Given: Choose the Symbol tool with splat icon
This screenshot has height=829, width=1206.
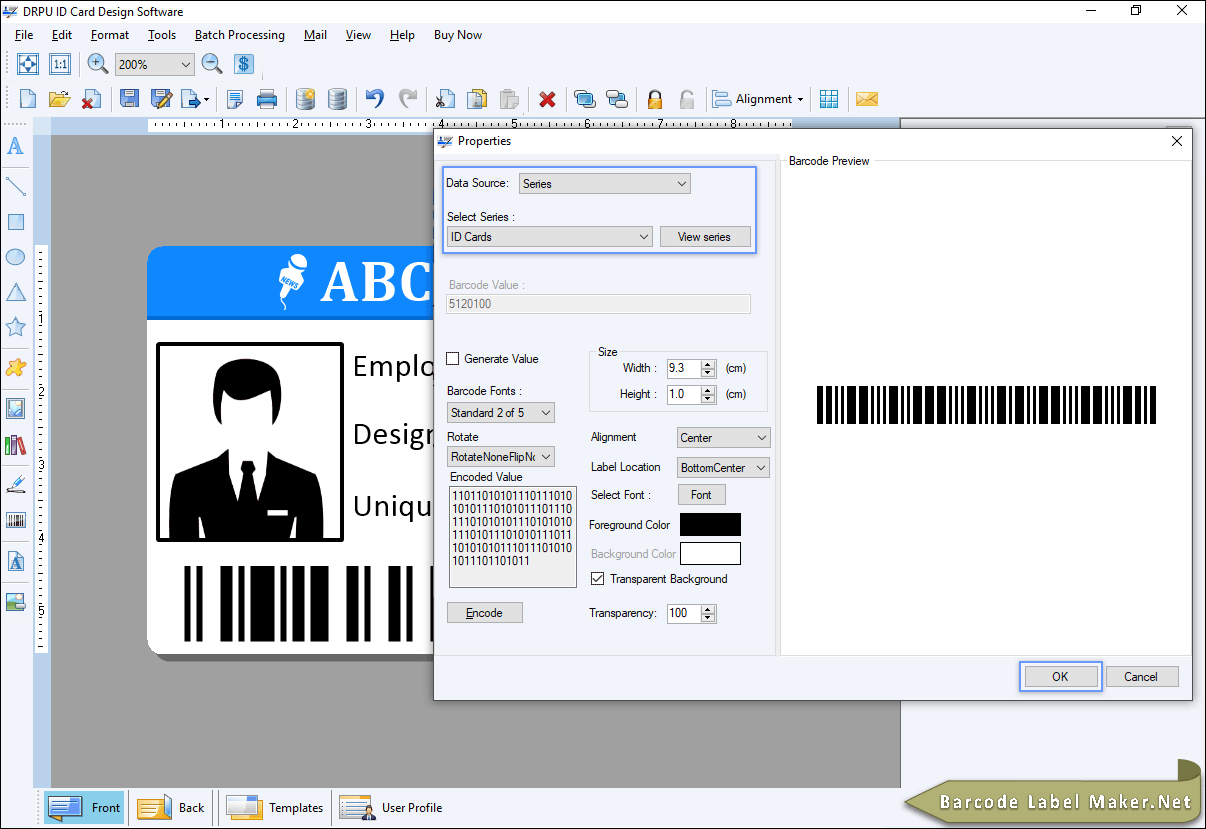Looking at the screenshot, I should coord(15,367).
